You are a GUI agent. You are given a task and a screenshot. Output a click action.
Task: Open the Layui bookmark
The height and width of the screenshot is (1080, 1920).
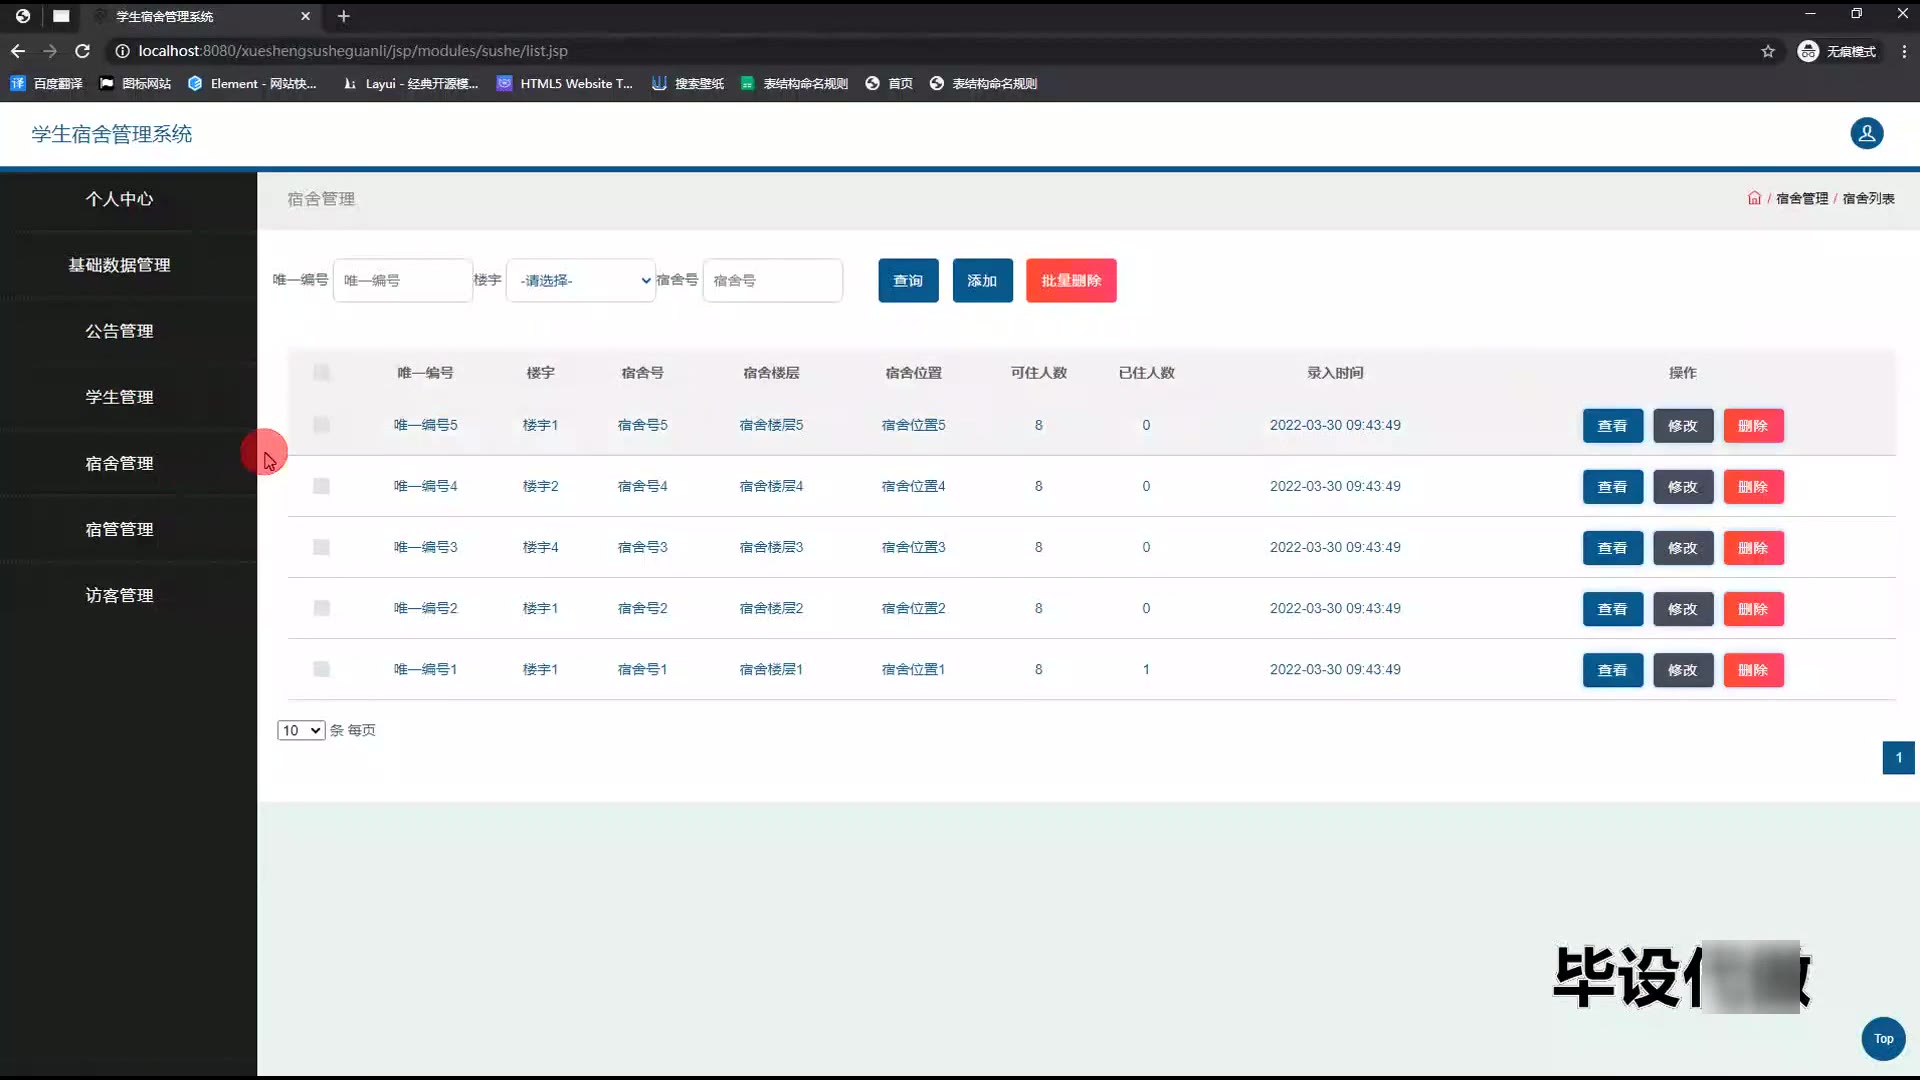click(410, 84)
